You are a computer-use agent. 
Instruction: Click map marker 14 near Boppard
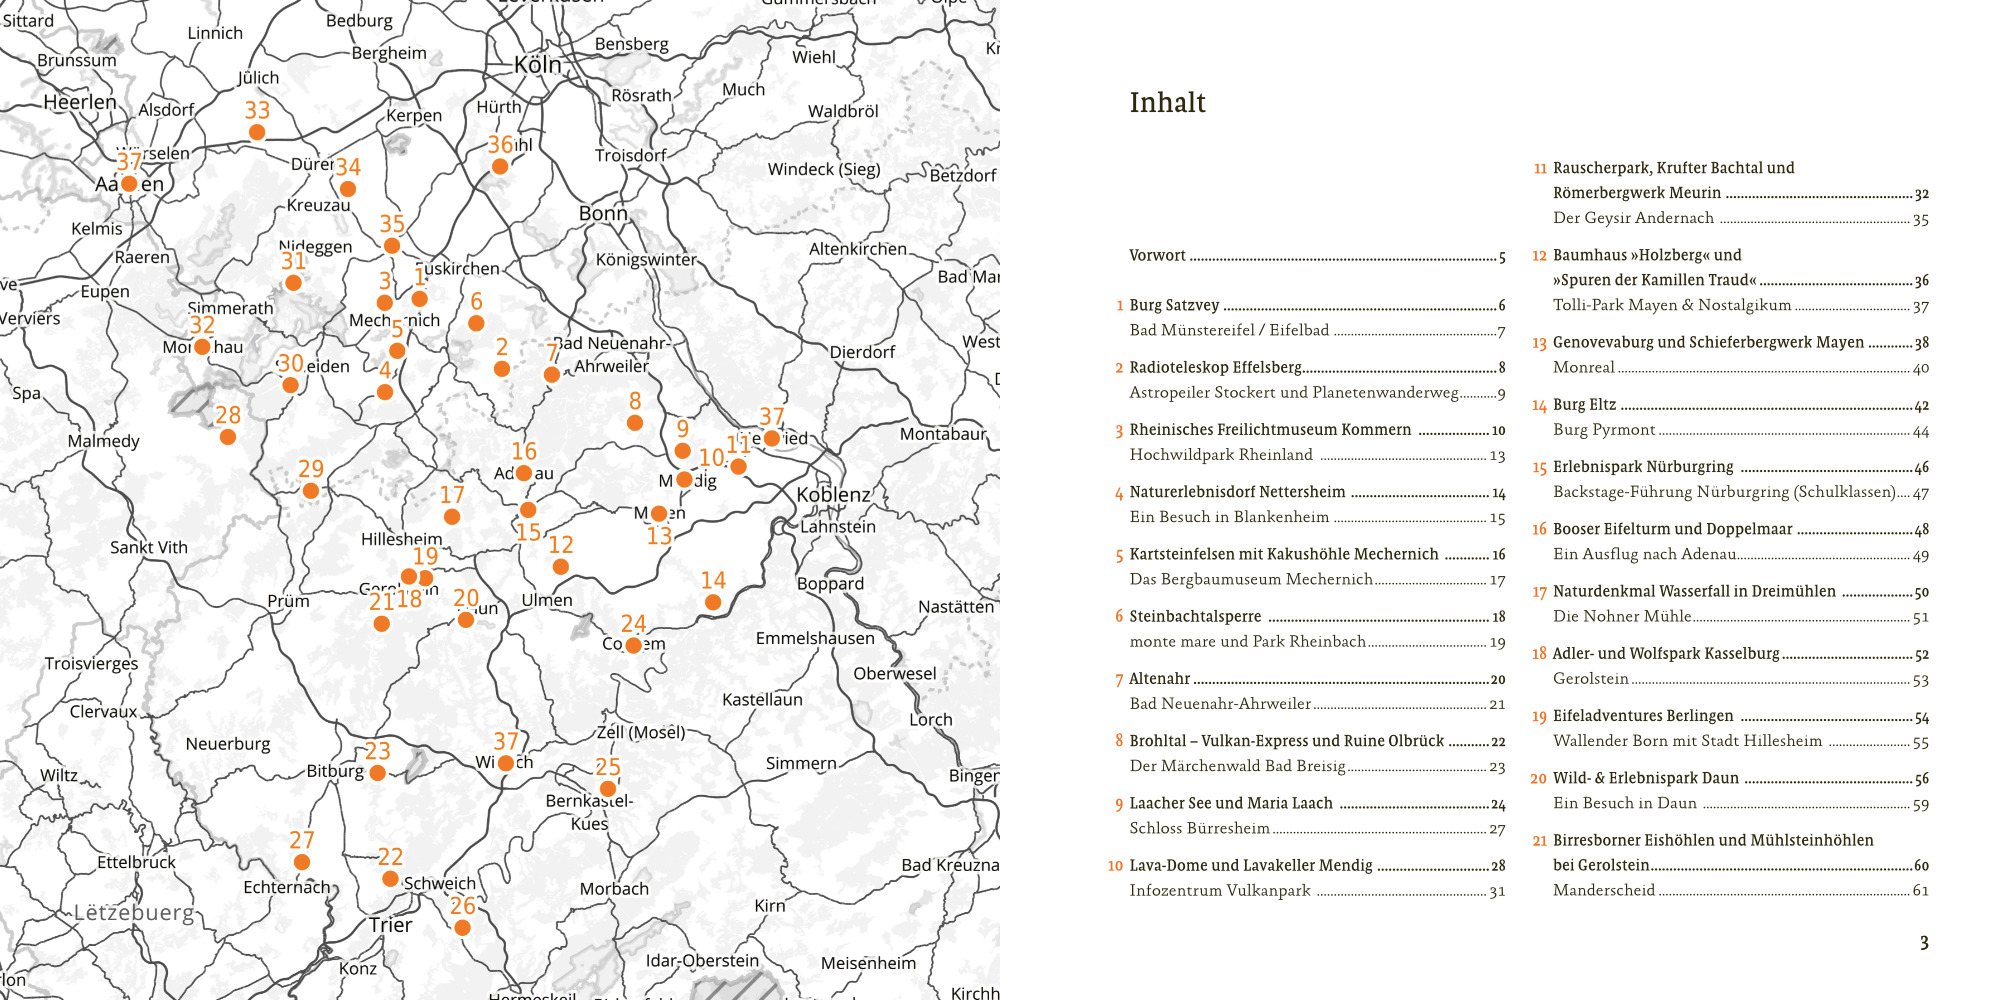click(x=712, y=602)
